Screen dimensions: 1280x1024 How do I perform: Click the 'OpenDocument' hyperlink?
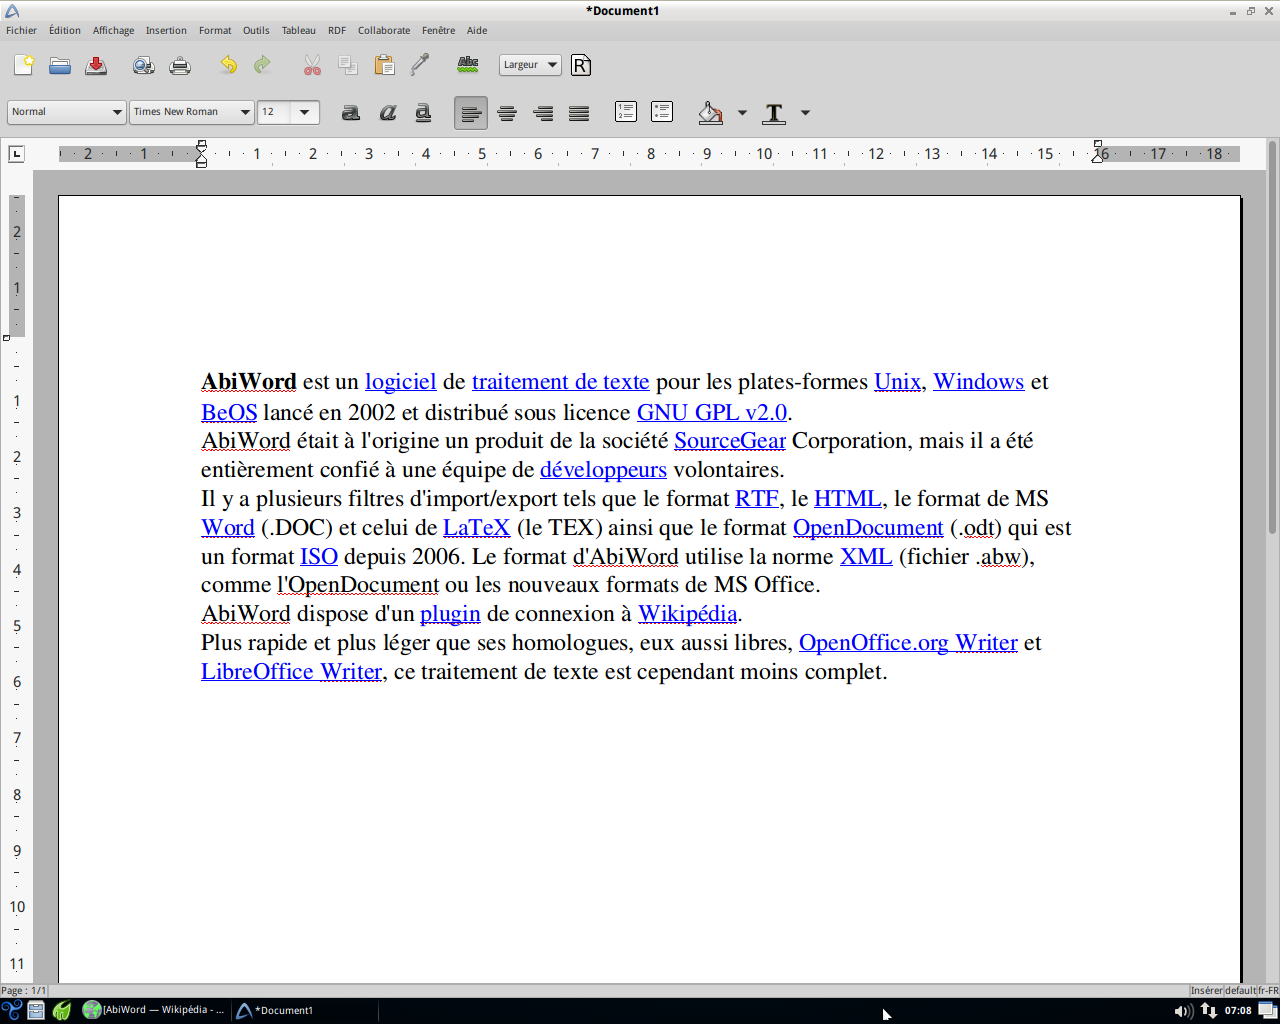click(x=868, y=528)
